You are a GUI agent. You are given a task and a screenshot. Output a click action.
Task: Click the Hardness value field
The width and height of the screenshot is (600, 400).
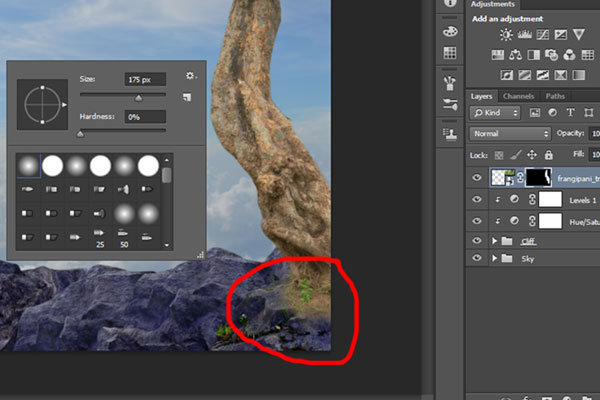point(145,117)
